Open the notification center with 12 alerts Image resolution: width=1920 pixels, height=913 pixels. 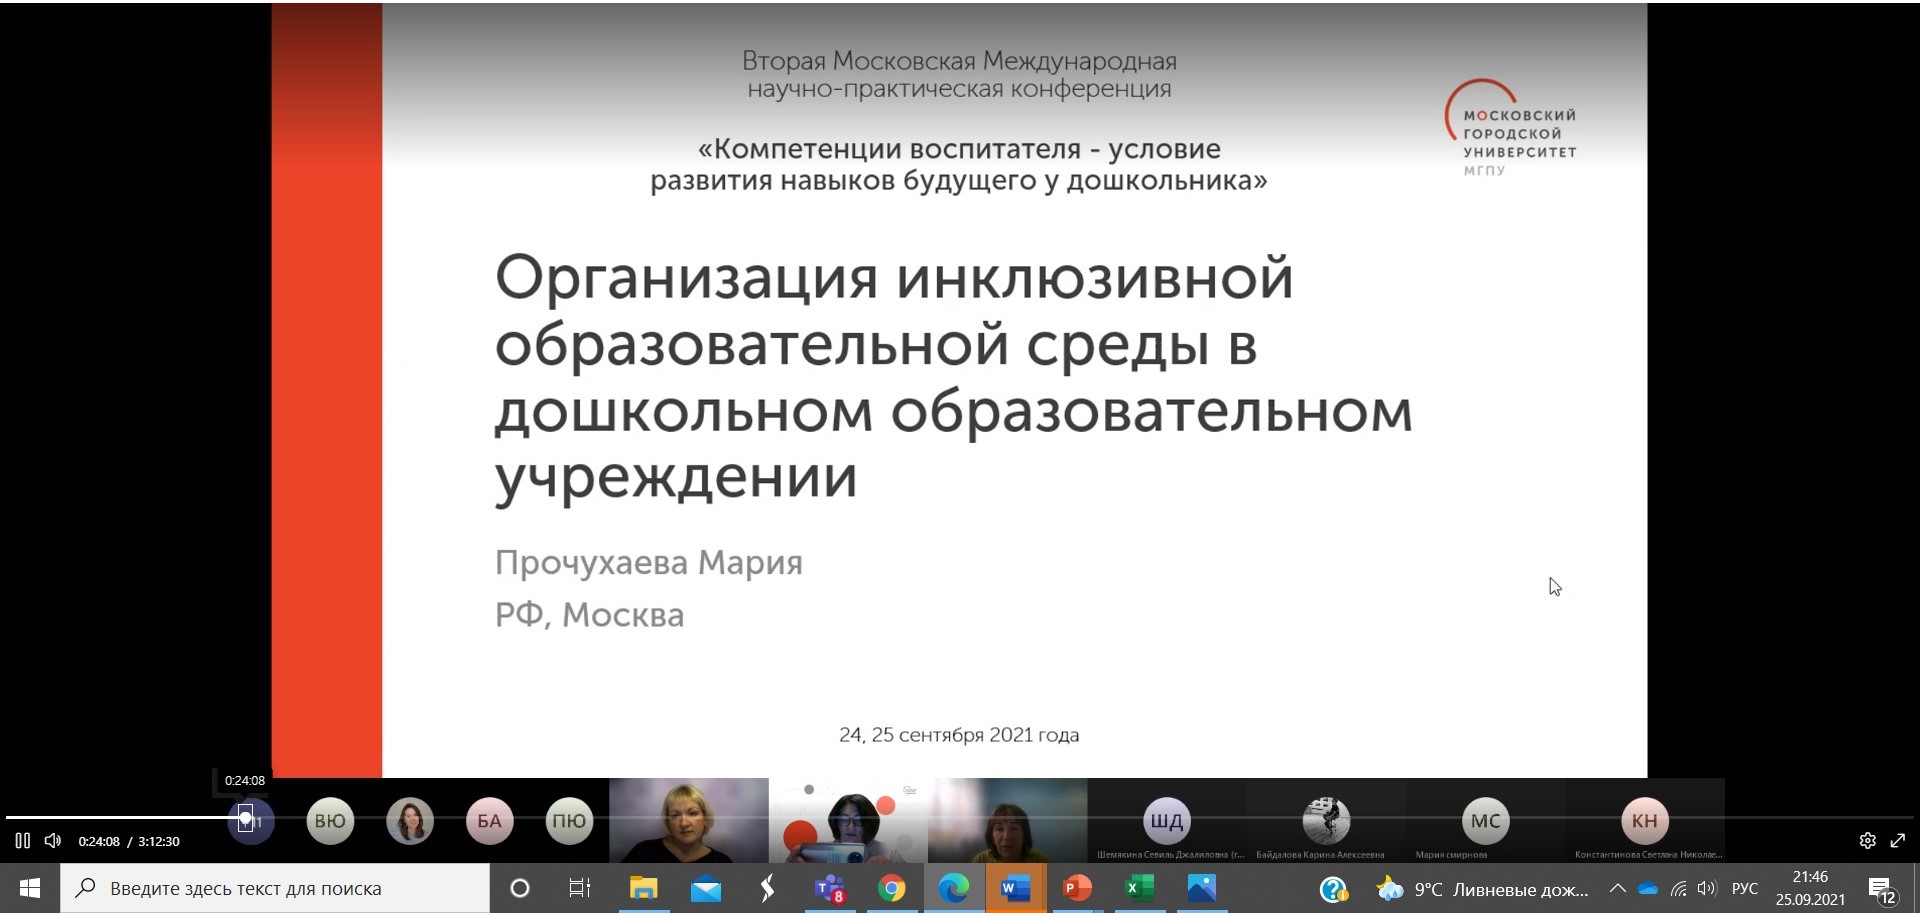(x=1882, y=889)
